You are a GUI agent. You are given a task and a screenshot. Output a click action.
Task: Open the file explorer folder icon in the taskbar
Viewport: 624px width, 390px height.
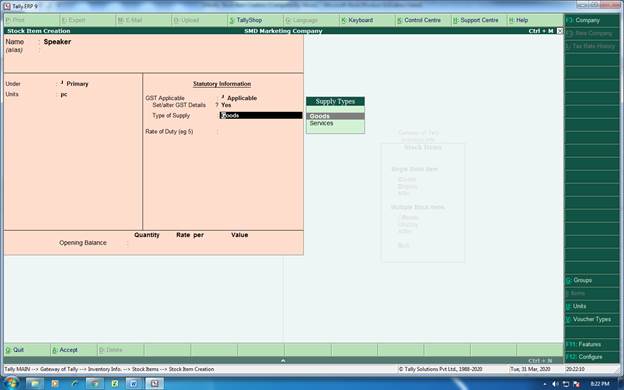coord(35,384)
